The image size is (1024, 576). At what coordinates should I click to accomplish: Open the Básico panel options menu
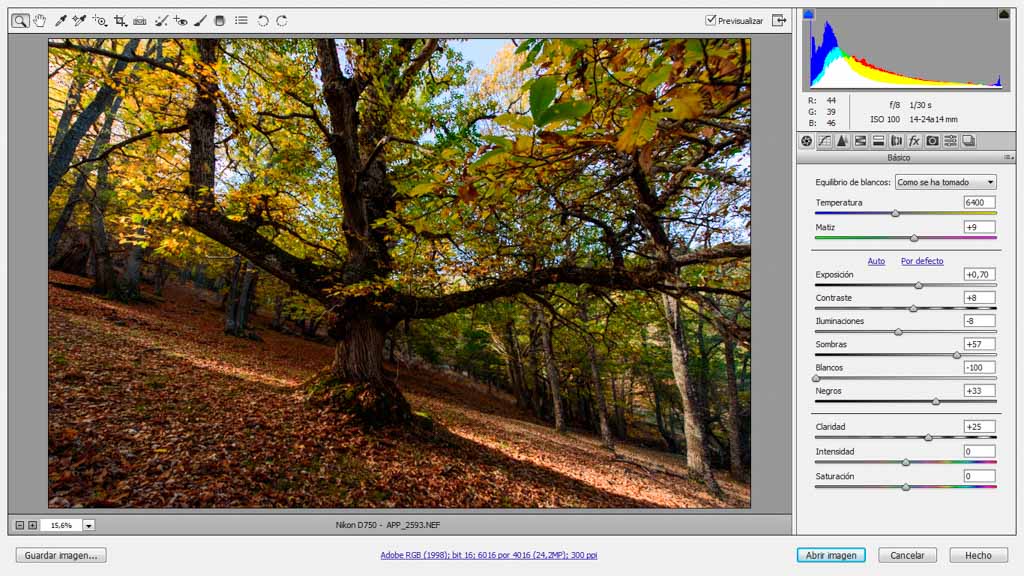coord(1008,158)
